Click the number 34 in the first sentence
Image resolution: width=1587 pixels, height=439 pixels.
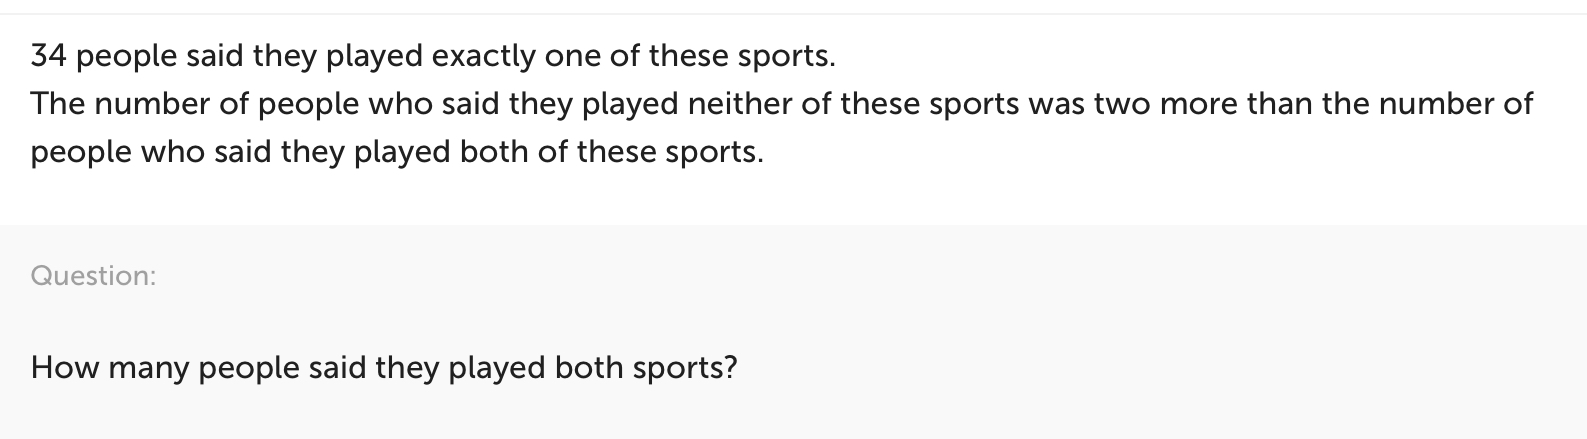tap(49, 56)
